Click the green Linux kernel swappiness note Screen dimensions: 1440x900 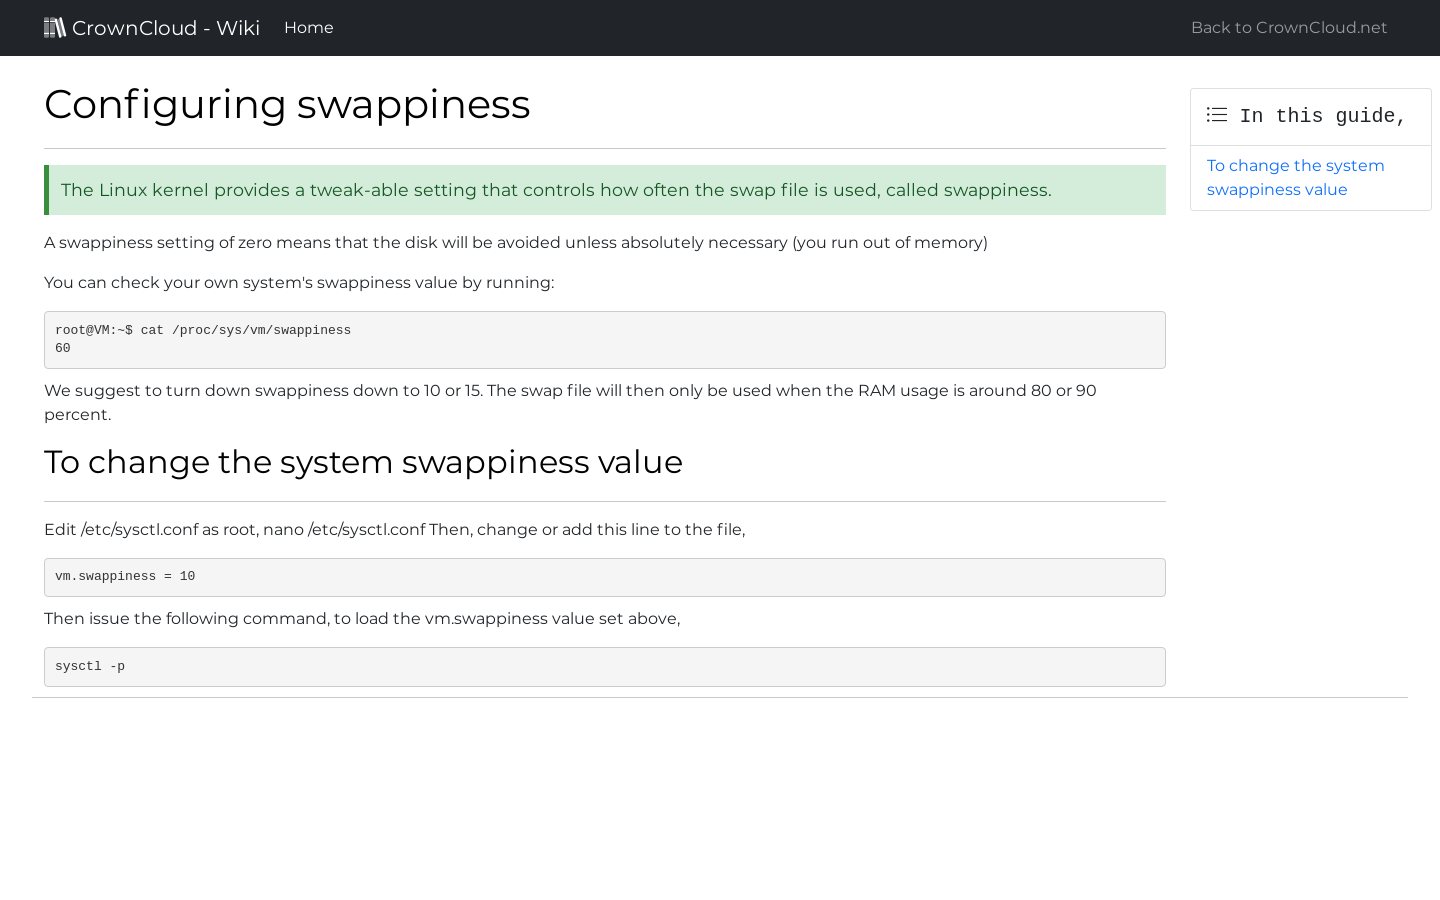605,190
